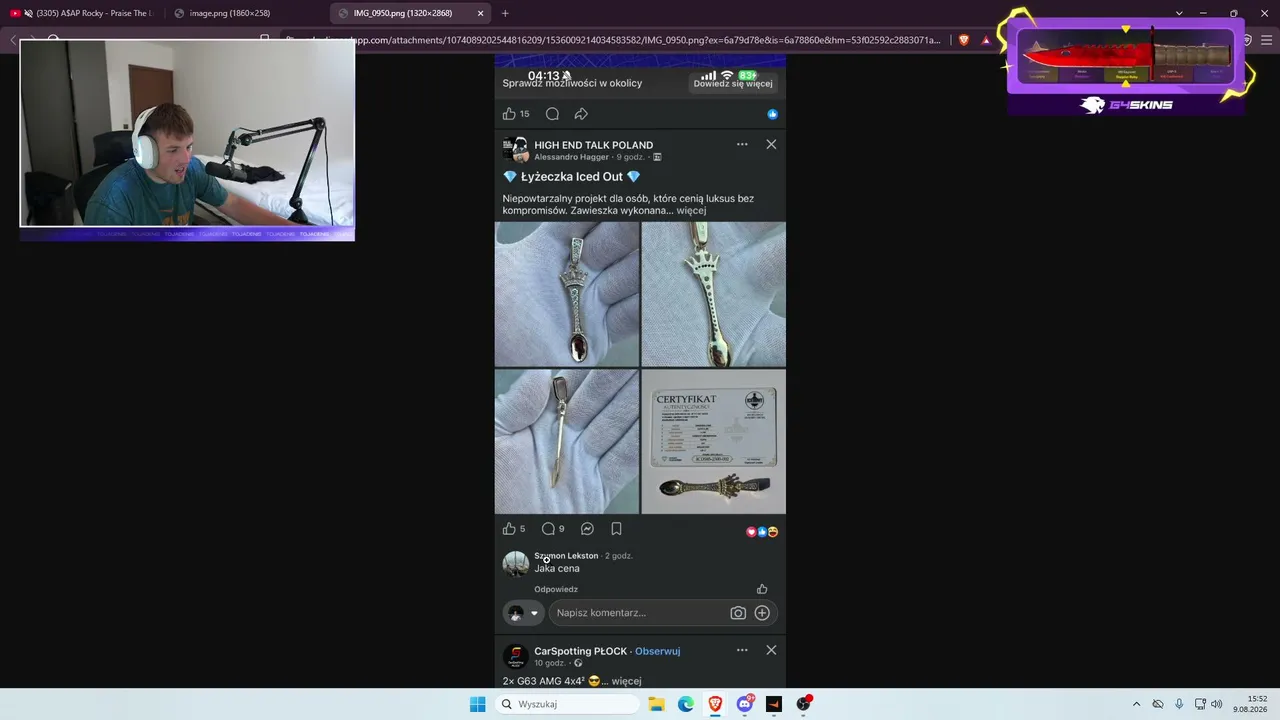Viewport: 1280px width, 720px height.
Task: Open Szymon Lekston's name link
Action: click(566, 556)
